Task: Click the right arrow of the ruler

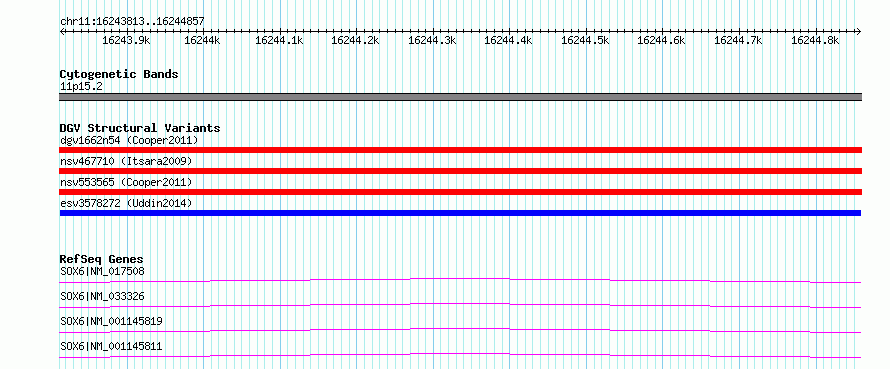Action: click(859, 31)
